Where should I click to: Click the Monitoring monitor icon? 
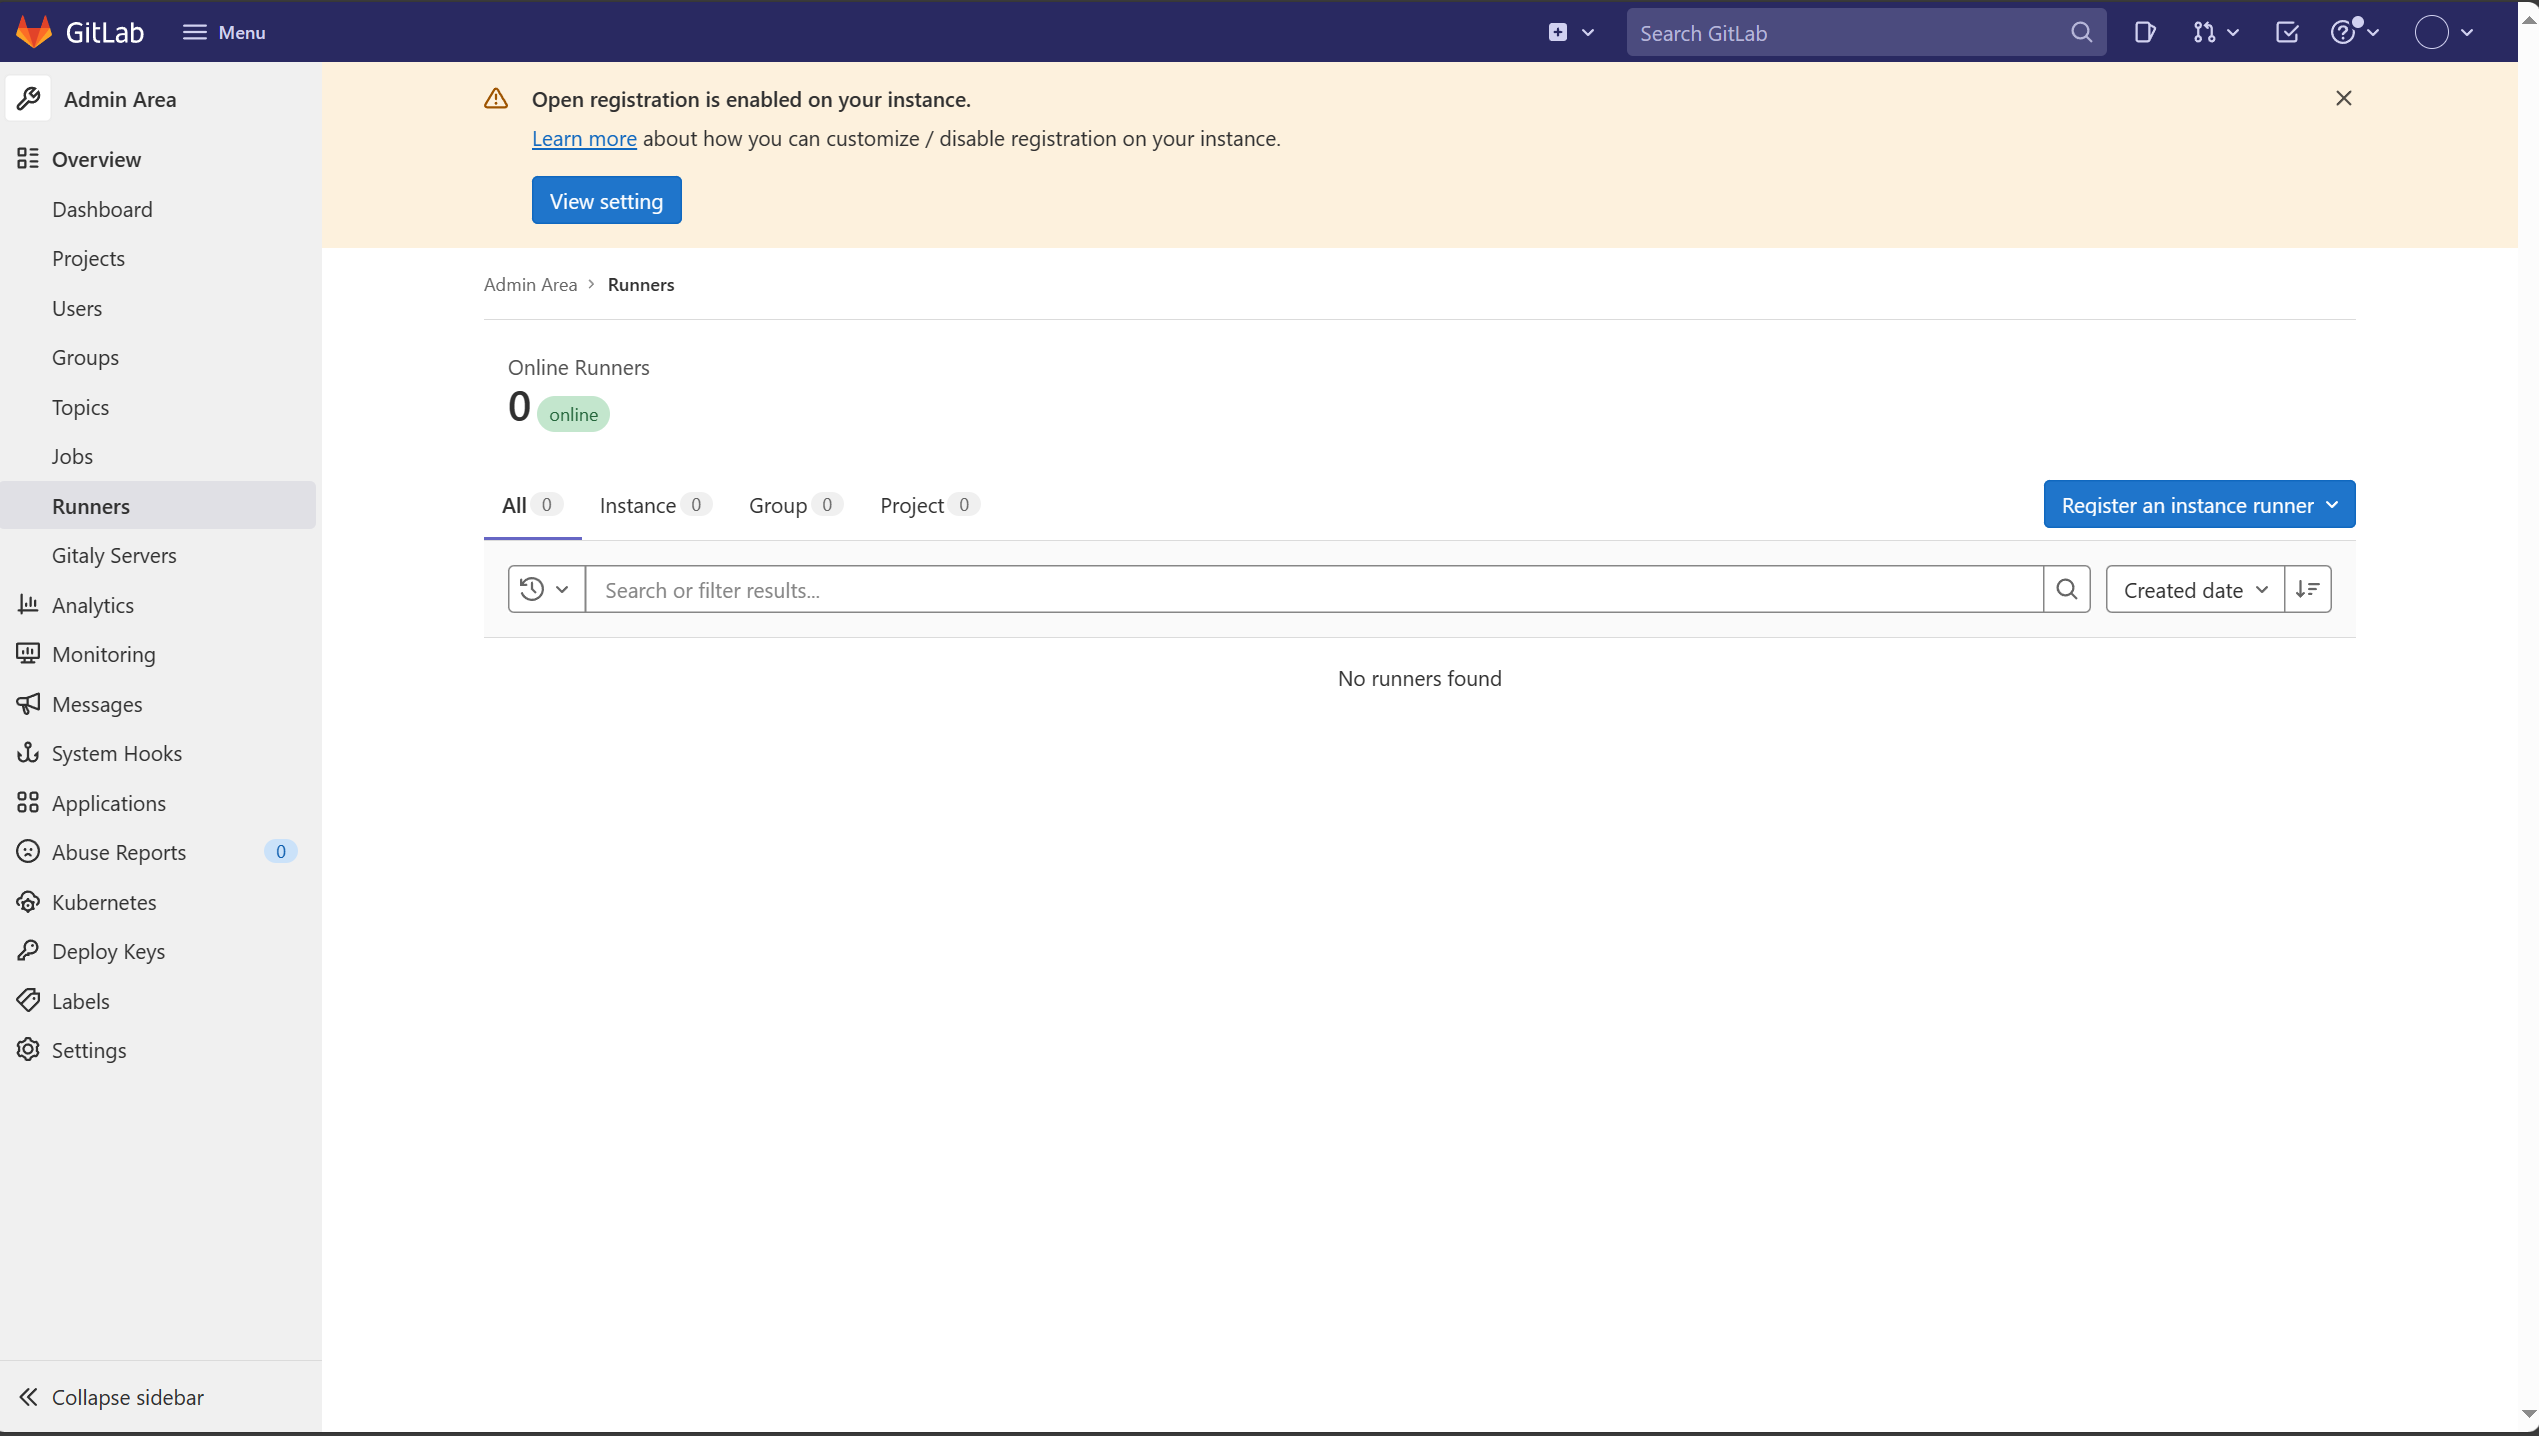(x=28, y=654)
